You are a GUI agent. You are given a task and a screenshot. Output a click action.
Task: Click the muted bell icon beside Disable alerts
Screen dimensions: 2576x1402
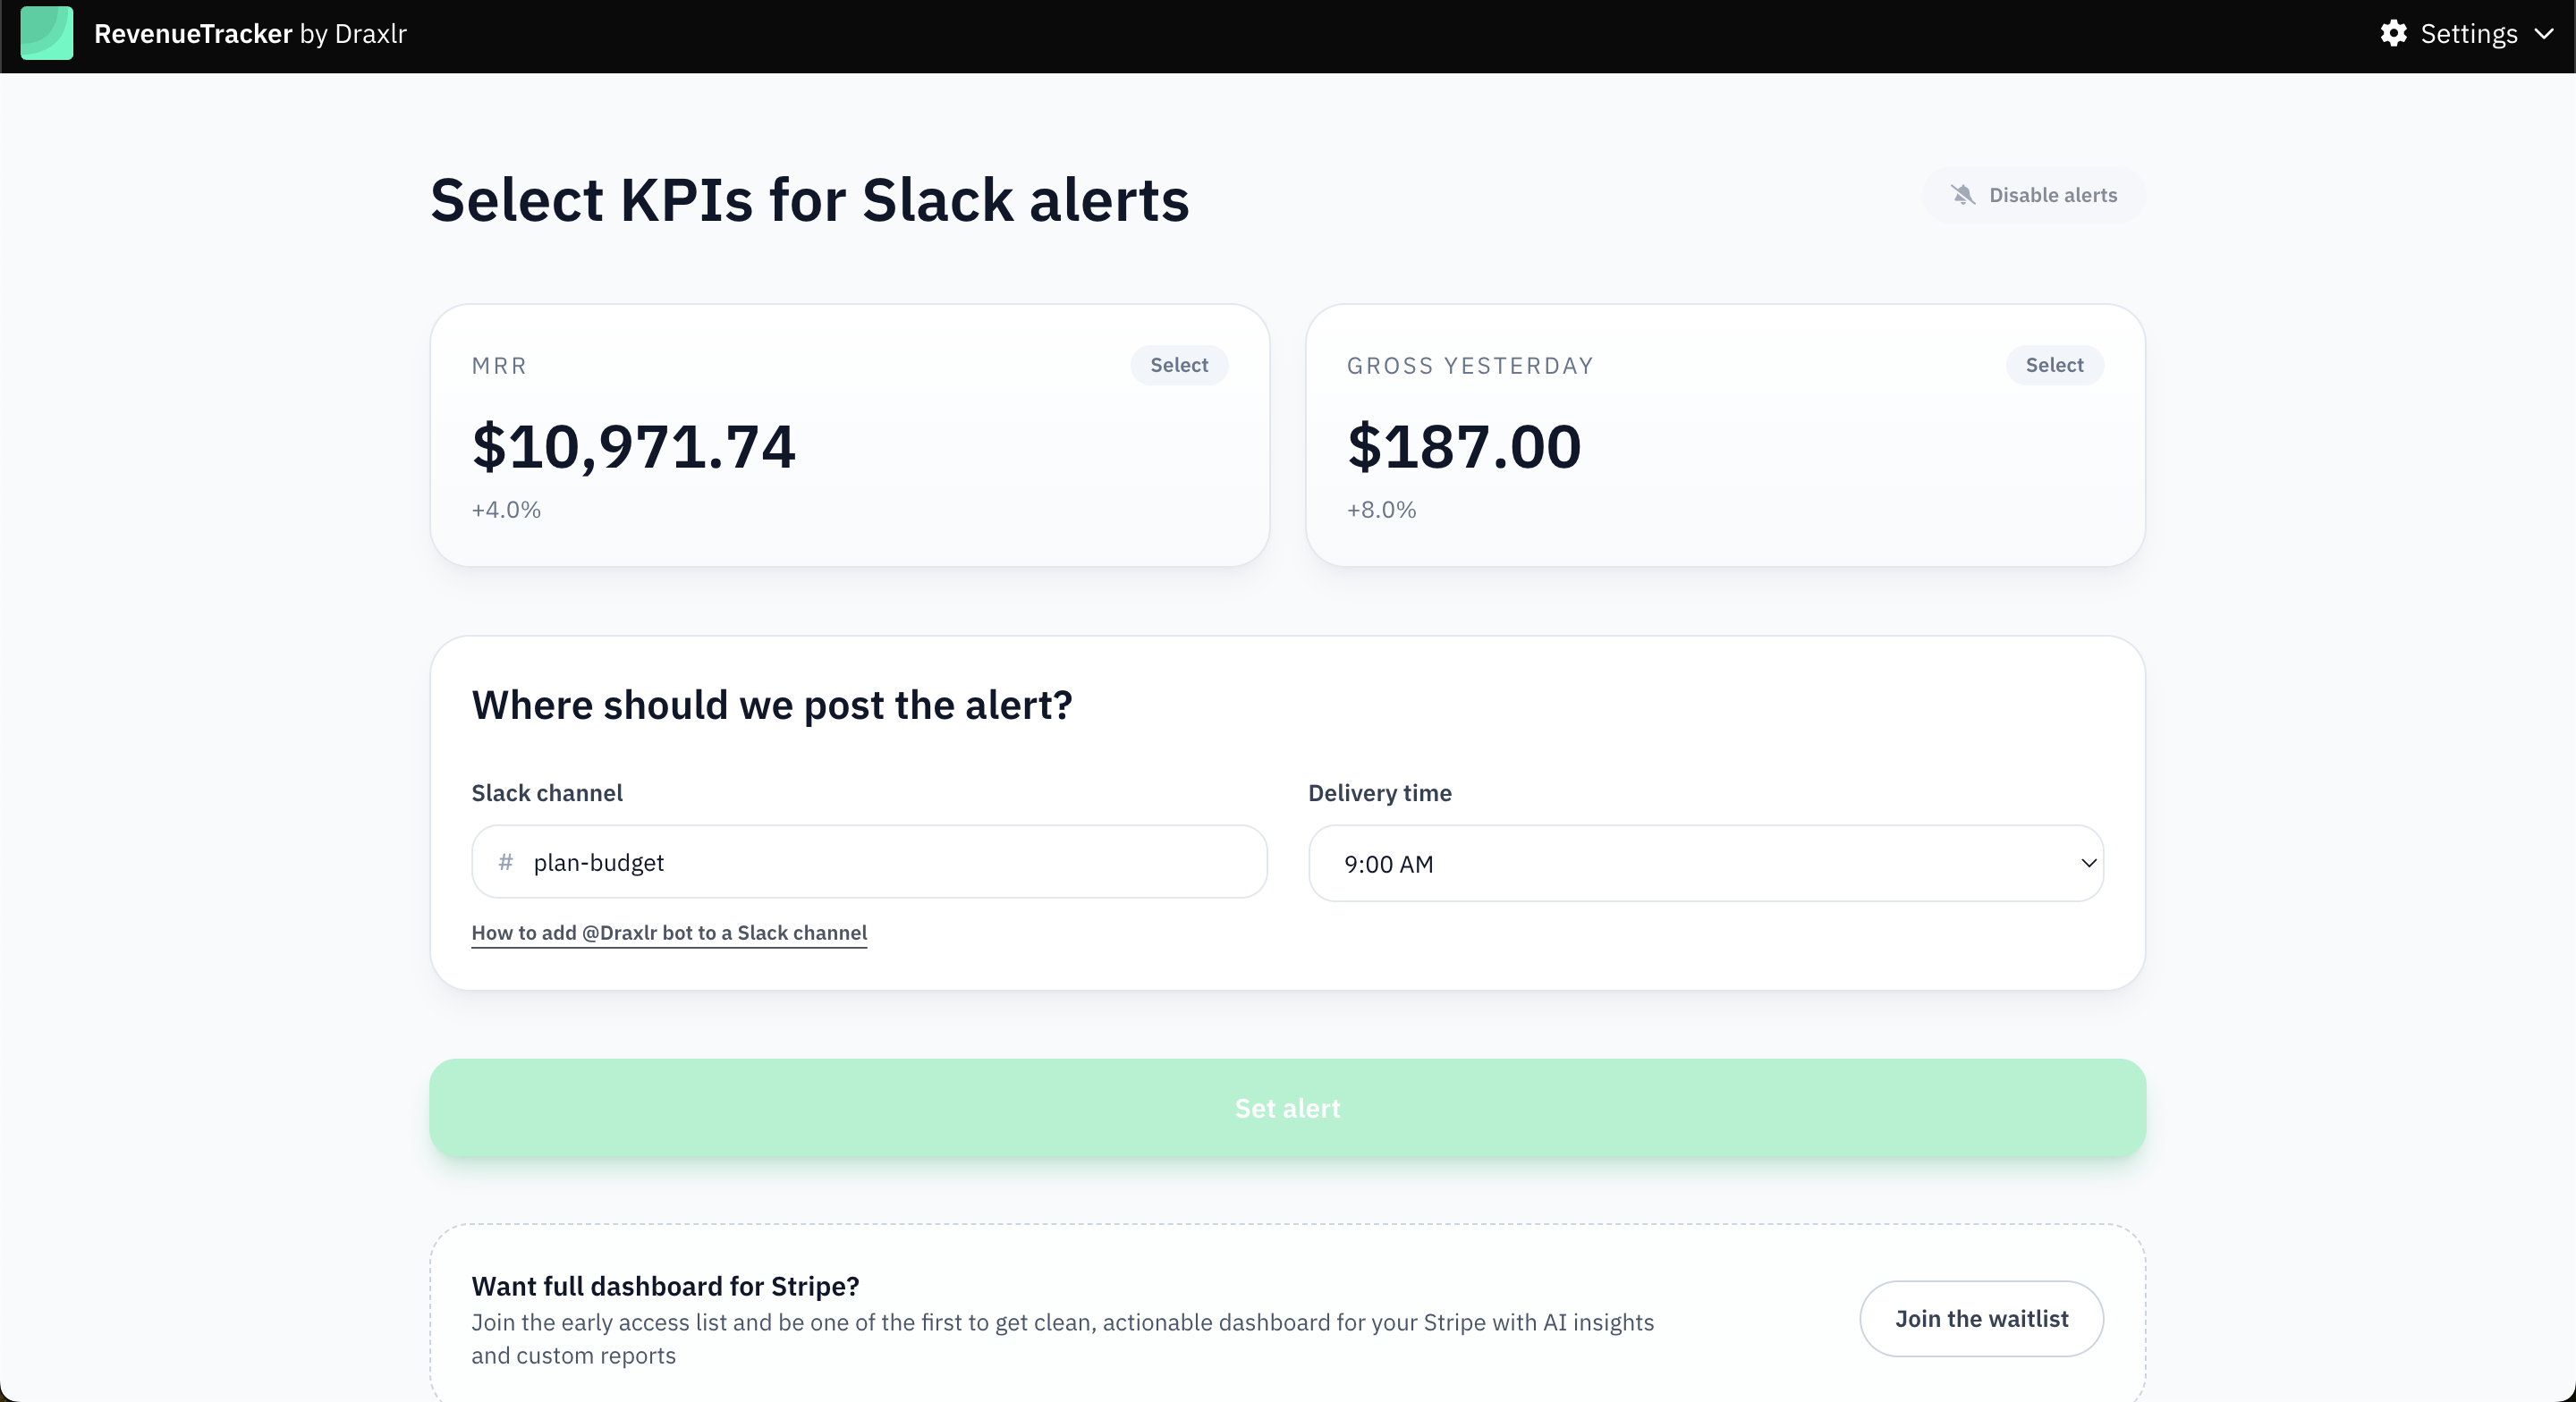(x=1963, y=195)
